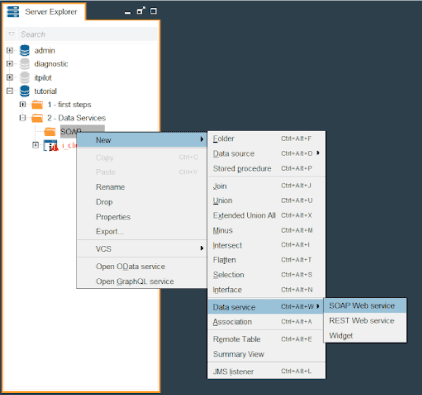Click the '1 - first steps' folder icon
Viewport: 422px width, 395px height.
(x=37, y=105)
